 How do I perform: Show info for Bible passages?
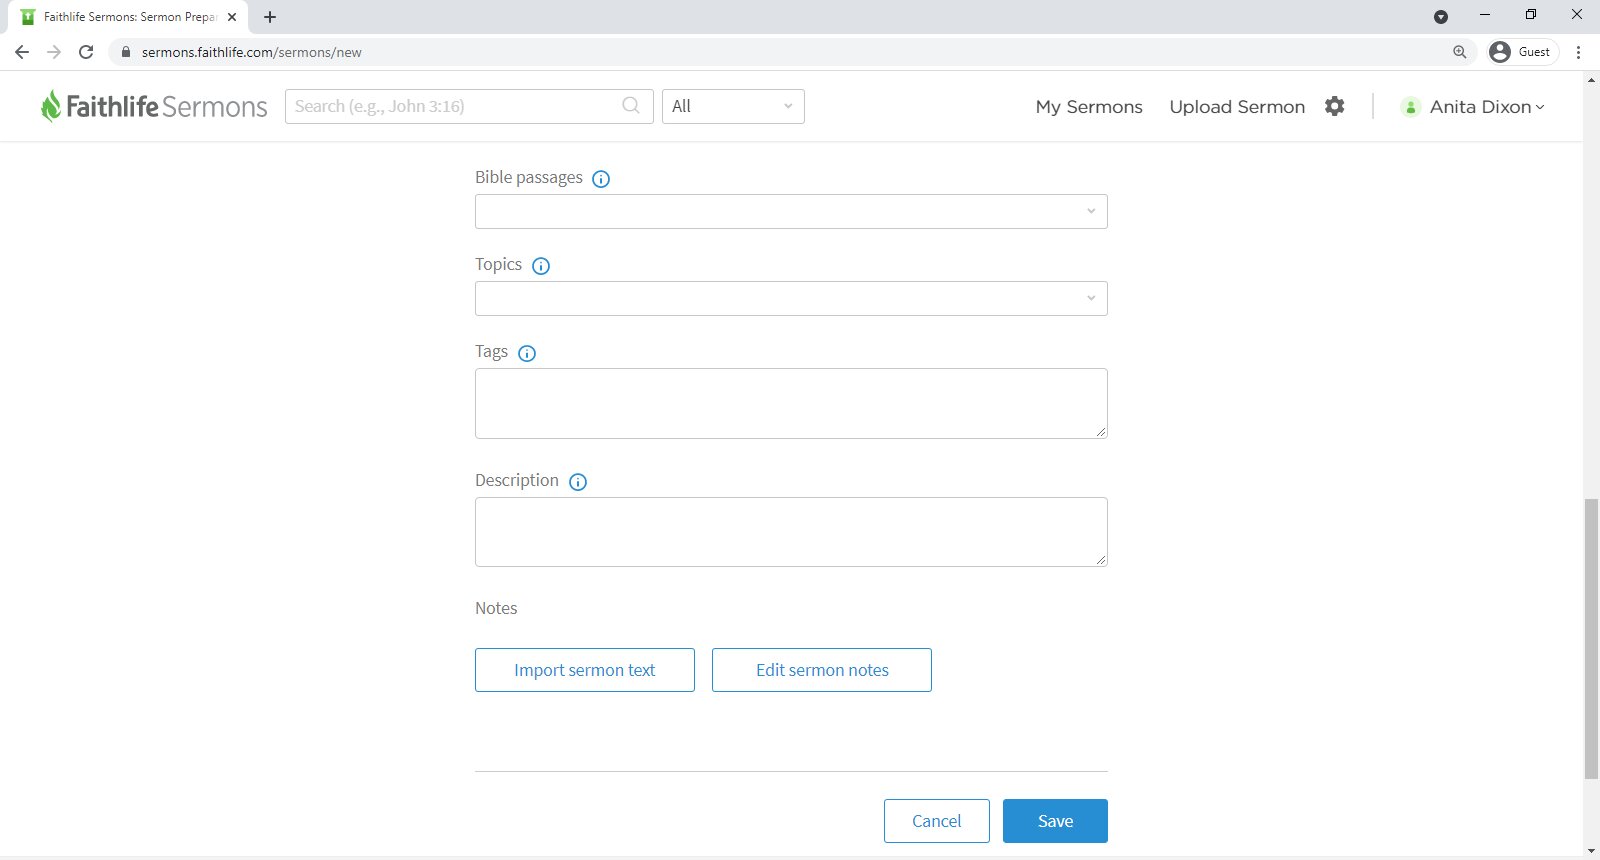(x=601, y=179)
